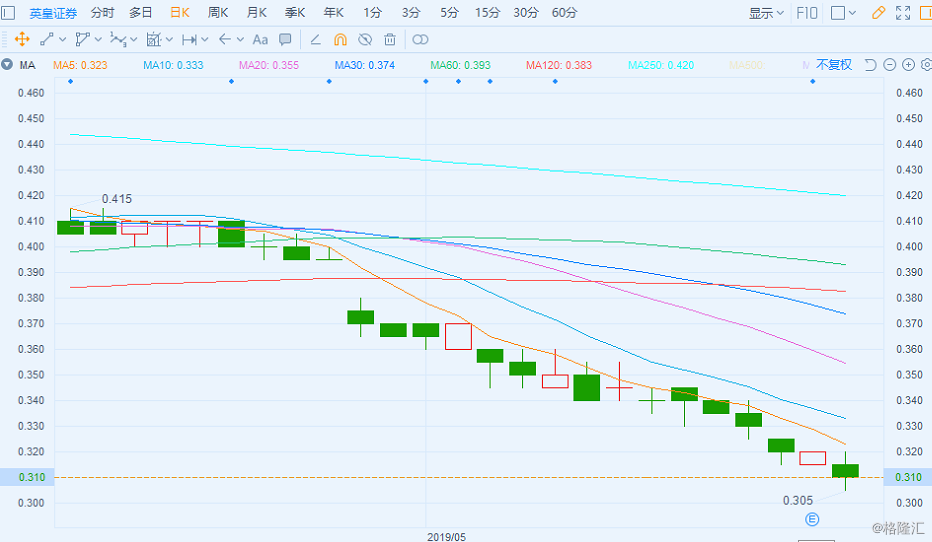Toggle the orange magnet snap tool

(x=340, y=40)
